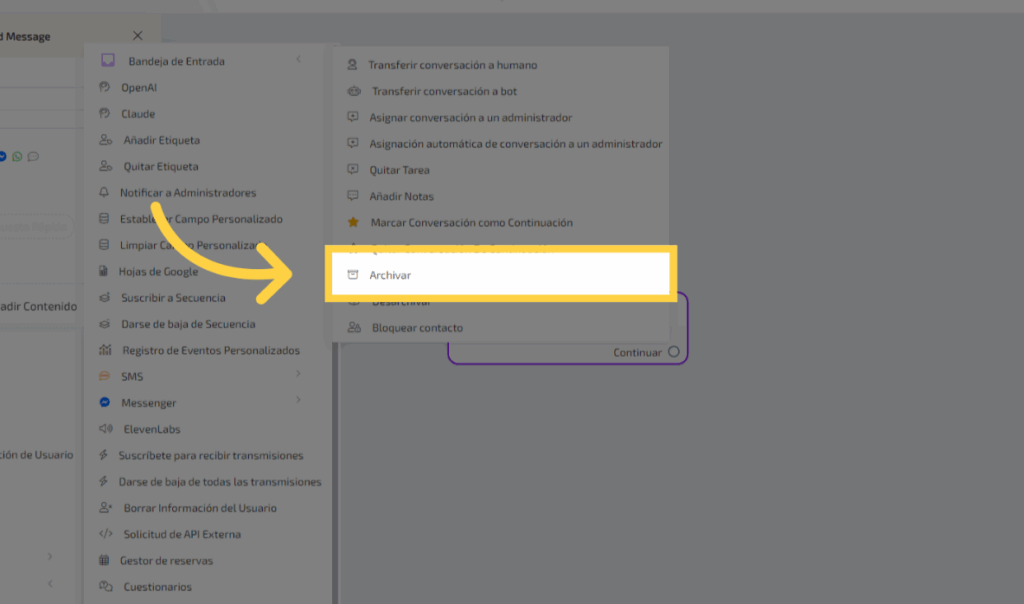Expand the SMS submenu arrow
Image resolution: width=1024 pixels, height=604 pixels.
(x=298, y=375)
